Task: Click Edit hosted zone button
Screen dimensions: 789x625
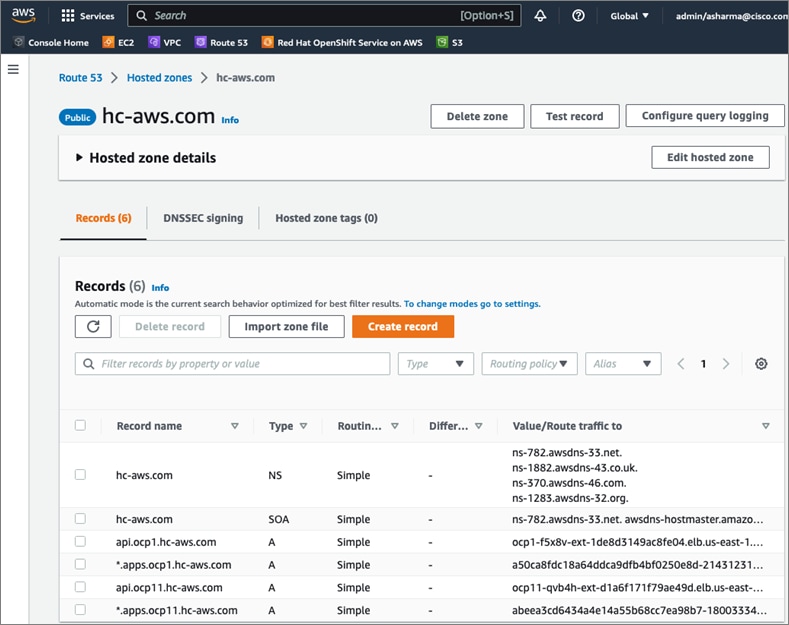Action: [x=710, y=158]
